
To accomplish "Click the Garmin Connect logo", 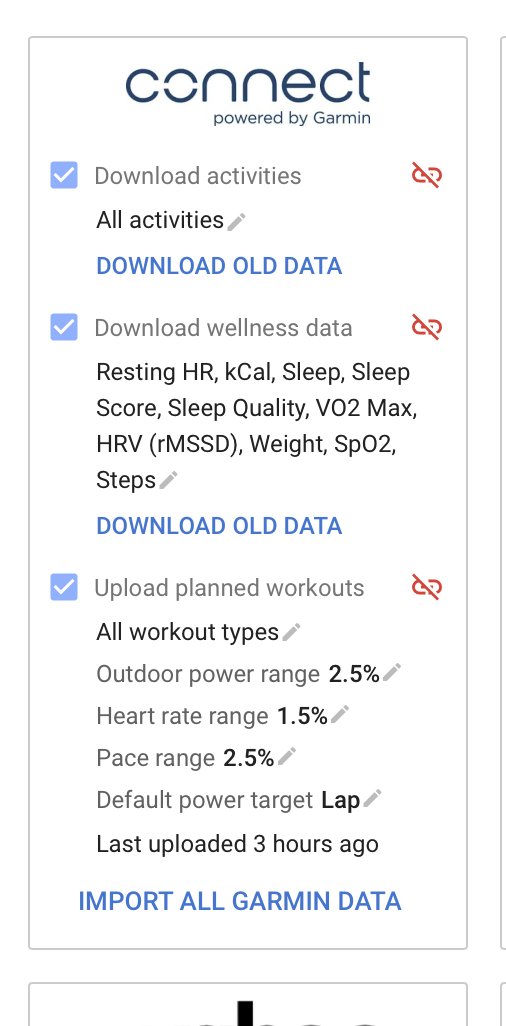I will click(248, 93).
